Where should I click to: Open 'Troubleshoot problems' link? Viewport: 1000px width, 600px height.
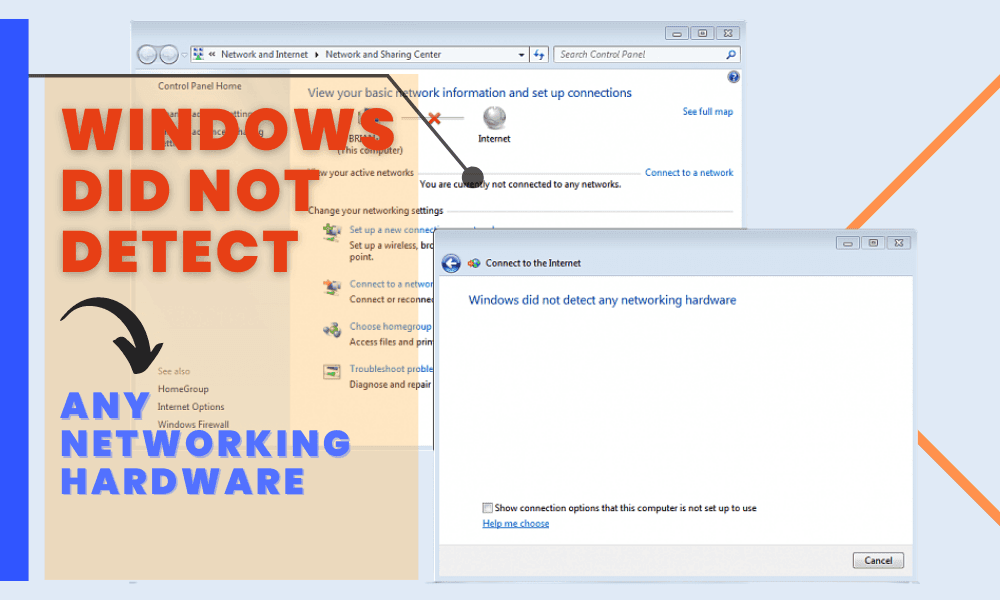click(391, 369)
